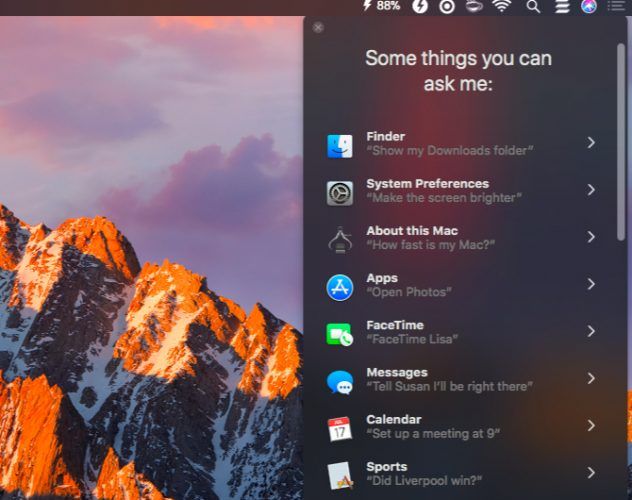632x500 pixels.
Task: Expand the Calendar chevron
Action: coord(591,425)
